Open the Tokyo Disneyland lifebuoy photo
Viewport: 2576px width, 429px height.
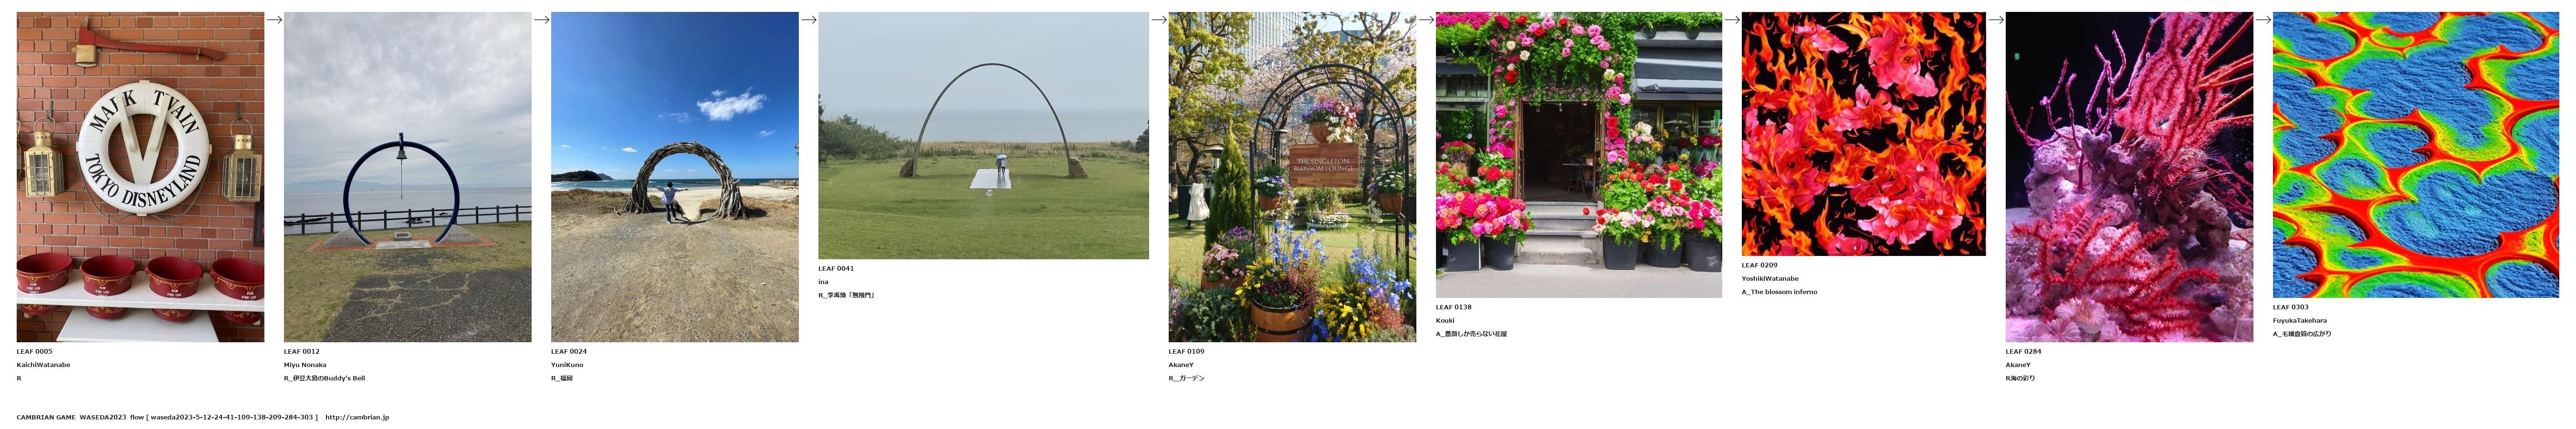tap(140, 177)
